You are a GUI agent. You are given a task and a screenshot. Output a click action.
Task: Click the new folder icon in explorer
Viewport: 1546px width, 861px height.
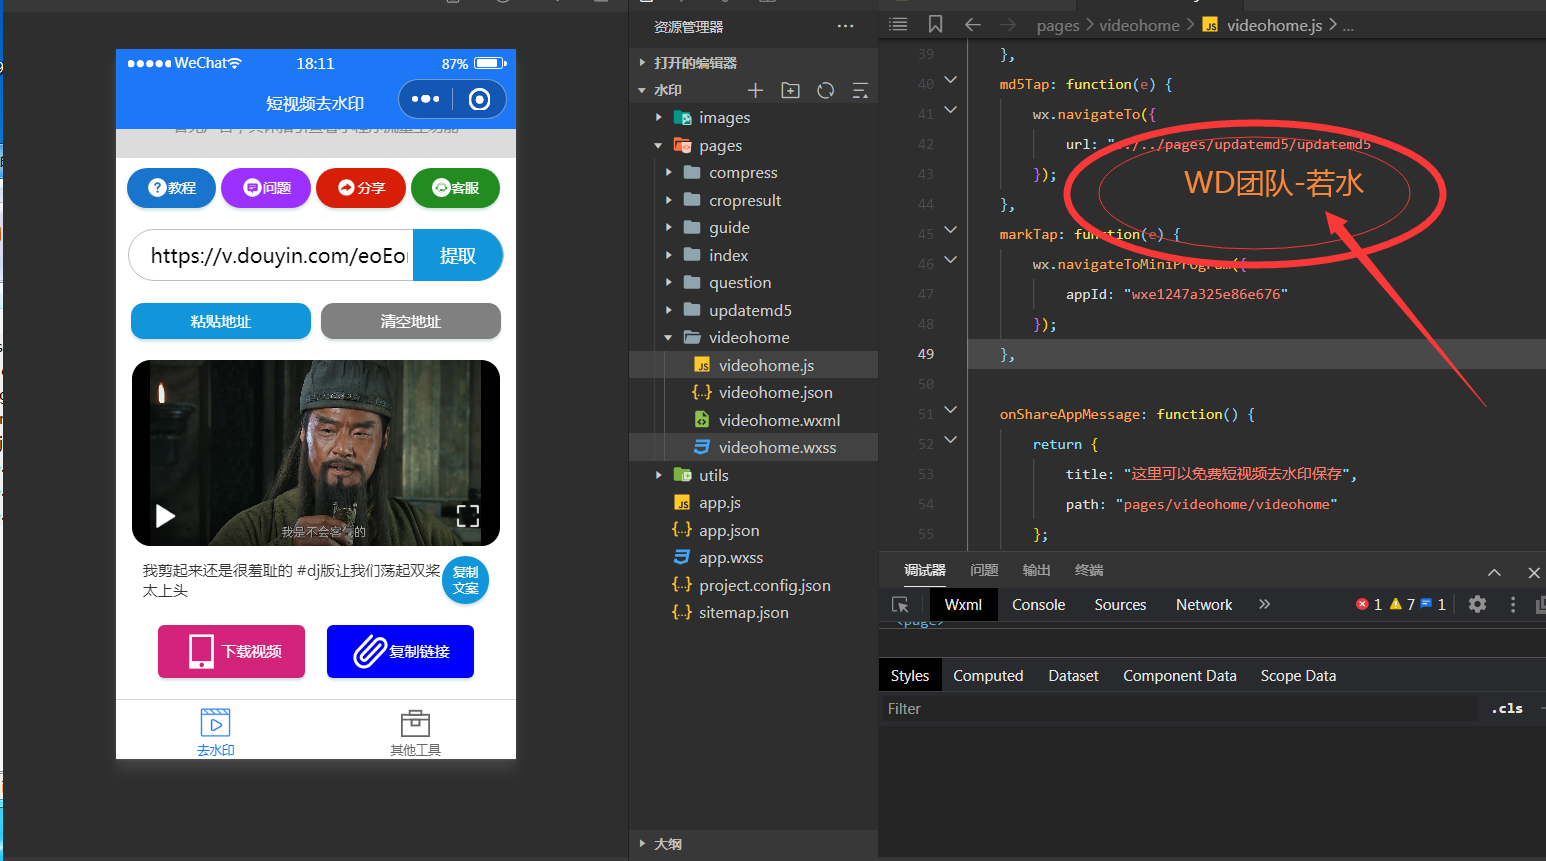[x=790, y=90]
